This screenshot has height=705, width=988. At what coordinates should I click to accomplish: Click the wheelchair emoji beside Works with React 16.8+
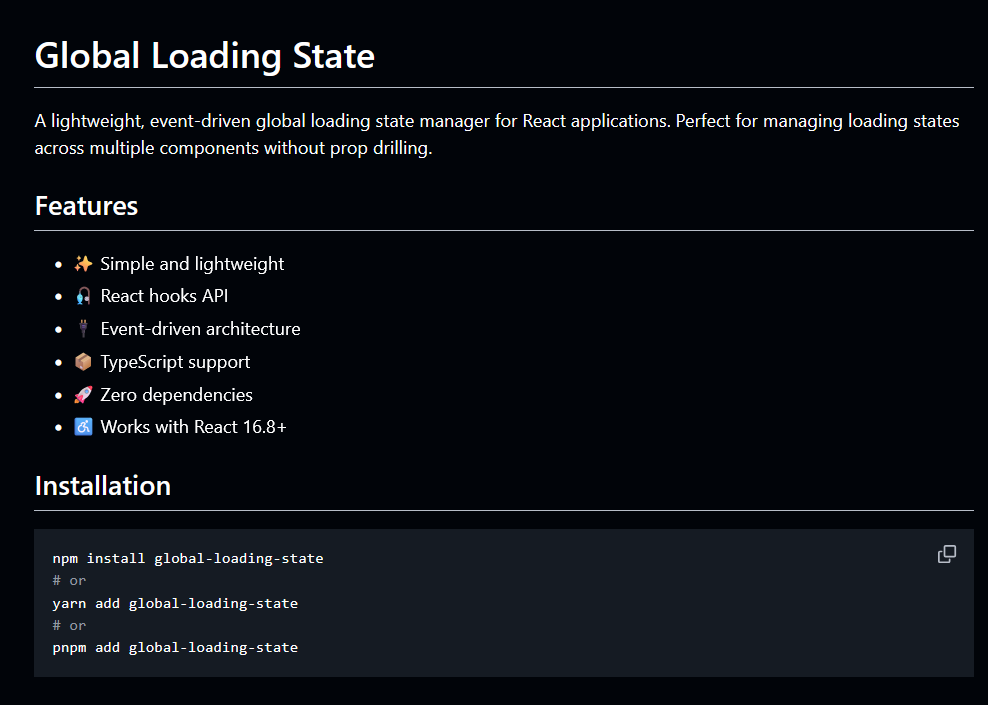[x=83, y=426]
